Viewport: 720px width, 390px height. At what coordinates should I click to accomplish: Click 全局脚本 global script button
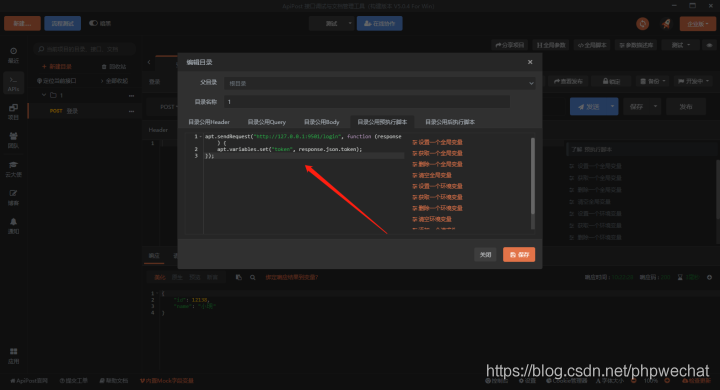(592, 45)
